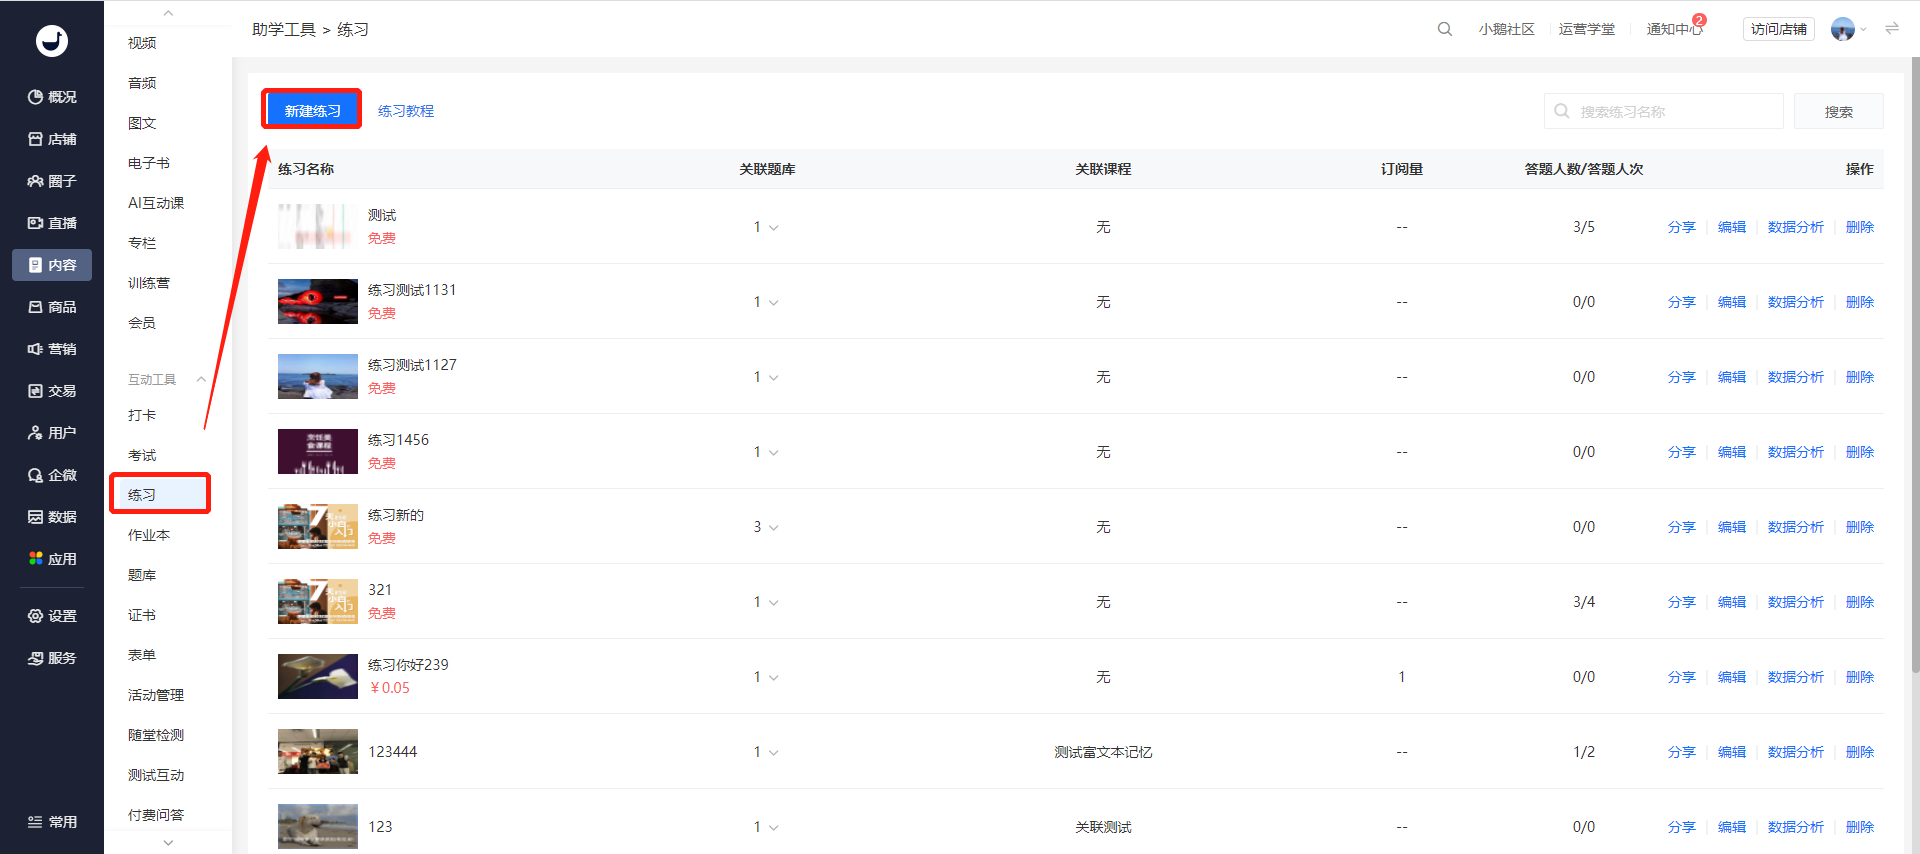
Task: Select the 内容 content section
Action: pyautogui.click(x=52, y=265)
